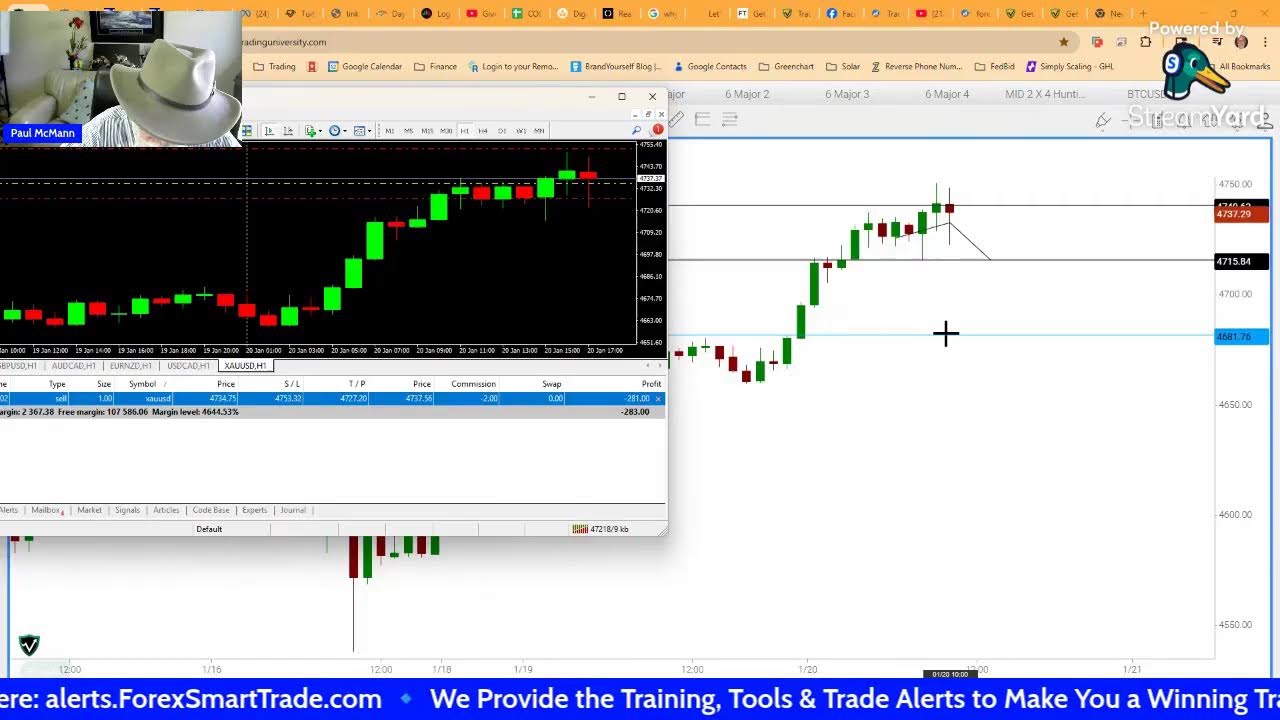Open the 6 Major 2 layout tab
This screenshot has width=1280, height=720.
coord(747,94)
